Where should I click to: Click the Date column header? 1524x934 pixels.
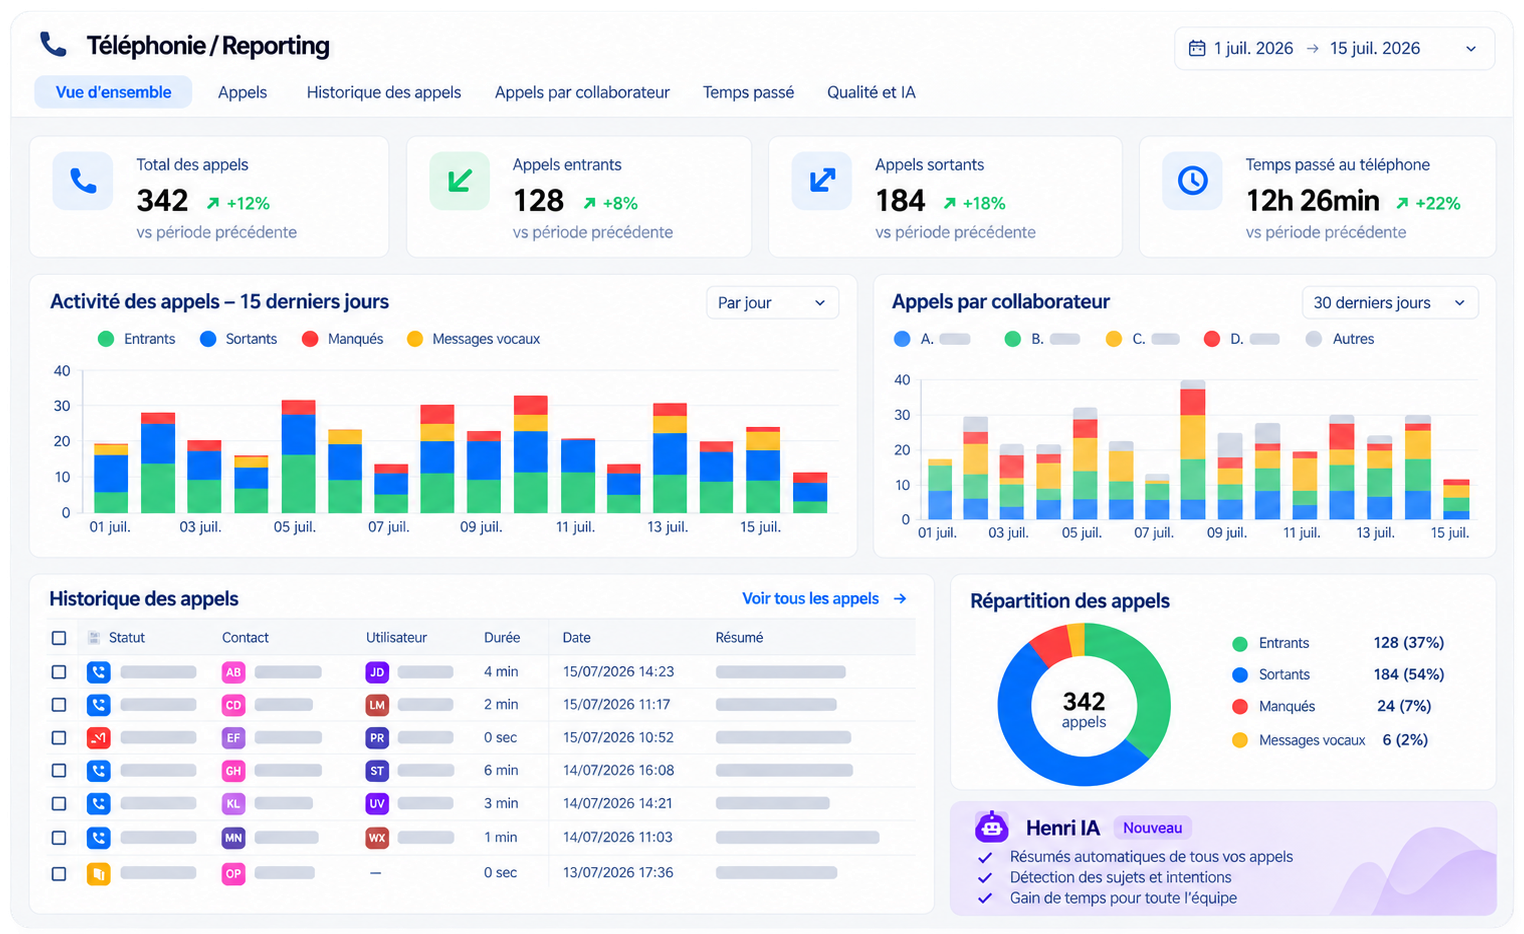[576, 638]
